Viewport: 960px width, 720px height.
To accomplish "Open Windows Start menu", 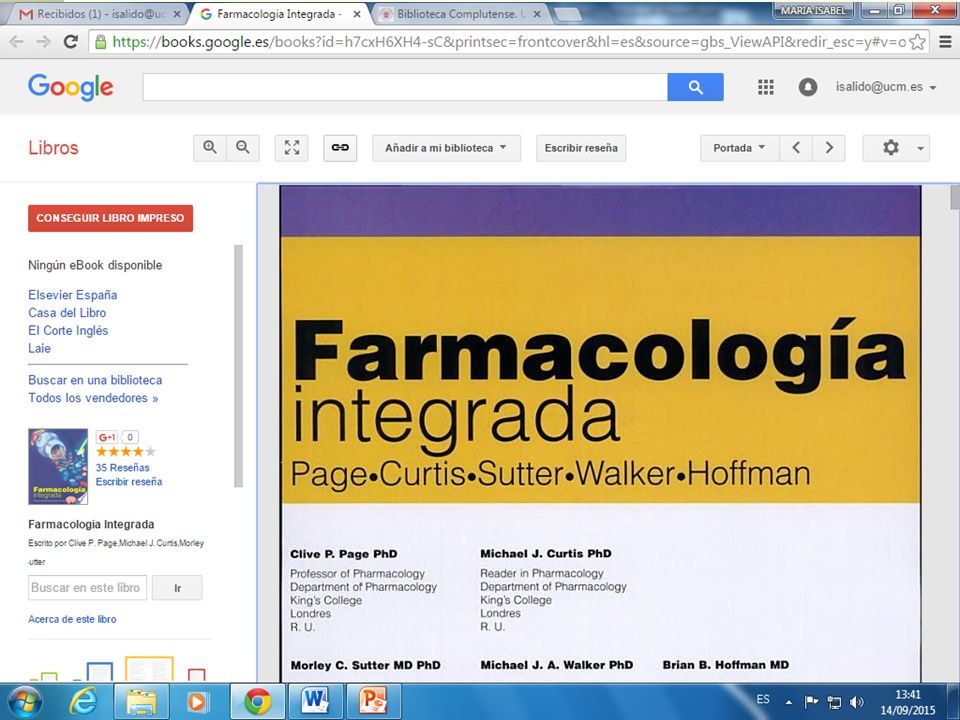I will [24, 702].
